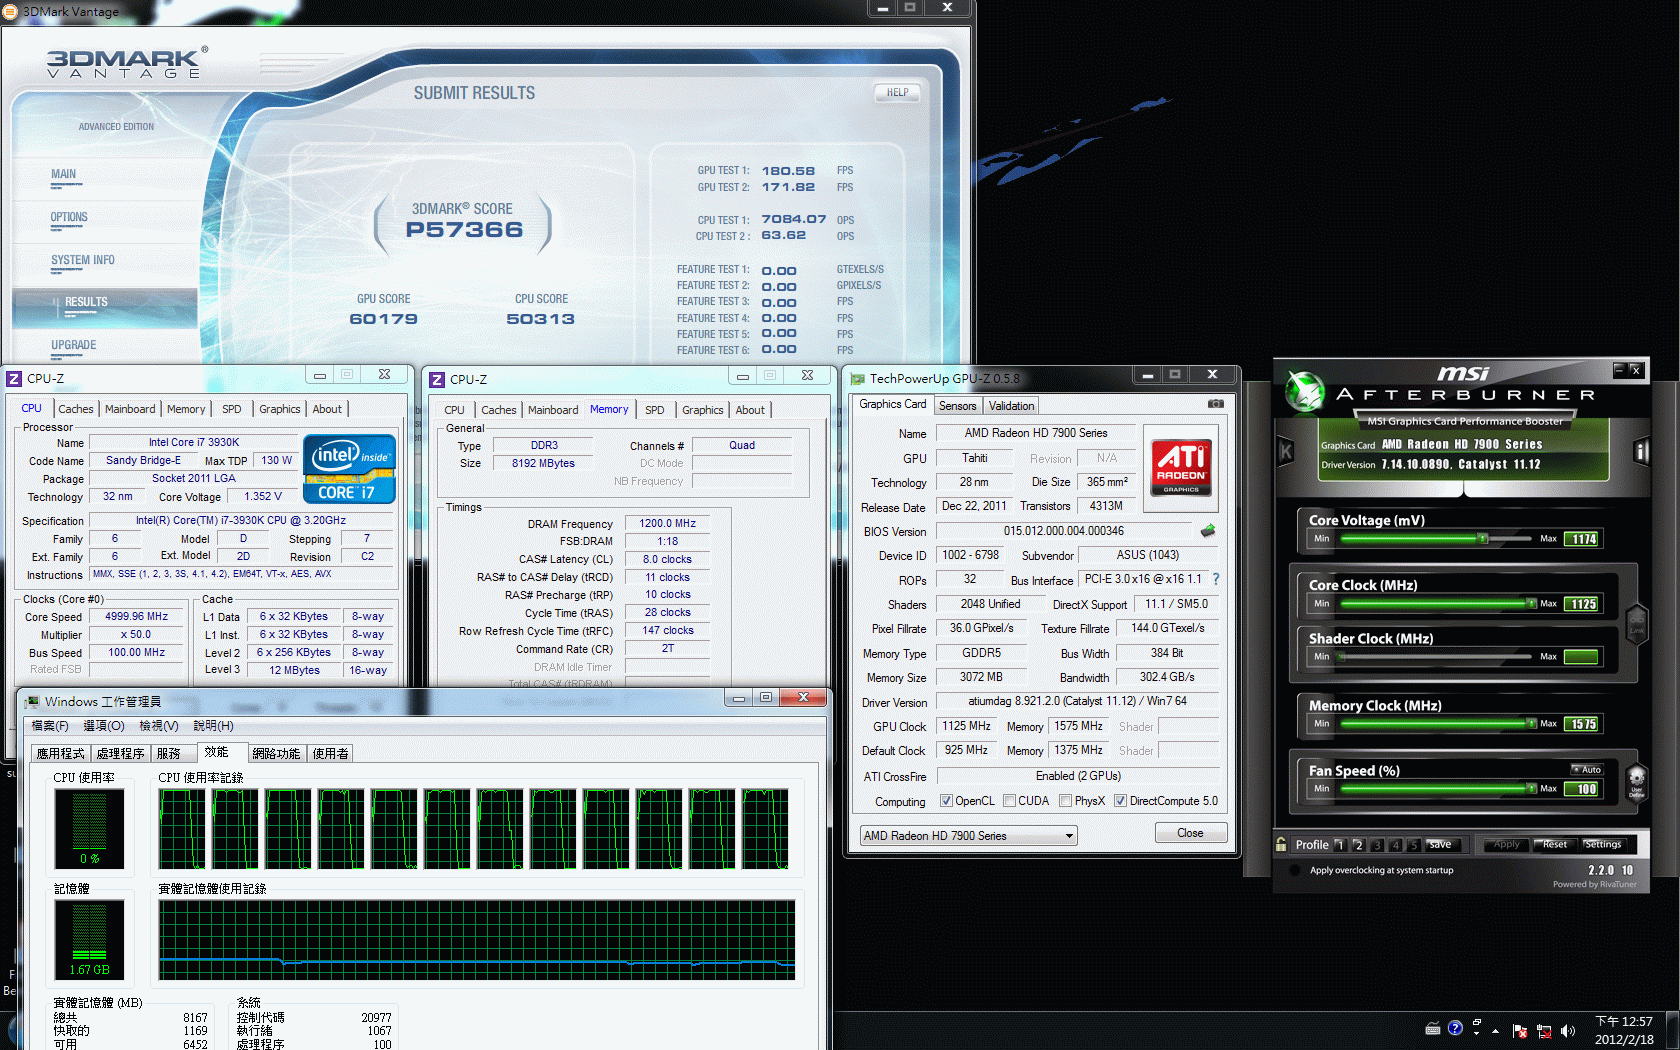The width and height of the screenshot is (1680, 1050).
Task: Minimize MSI Afterburner window
Action: coord(1618,370)
